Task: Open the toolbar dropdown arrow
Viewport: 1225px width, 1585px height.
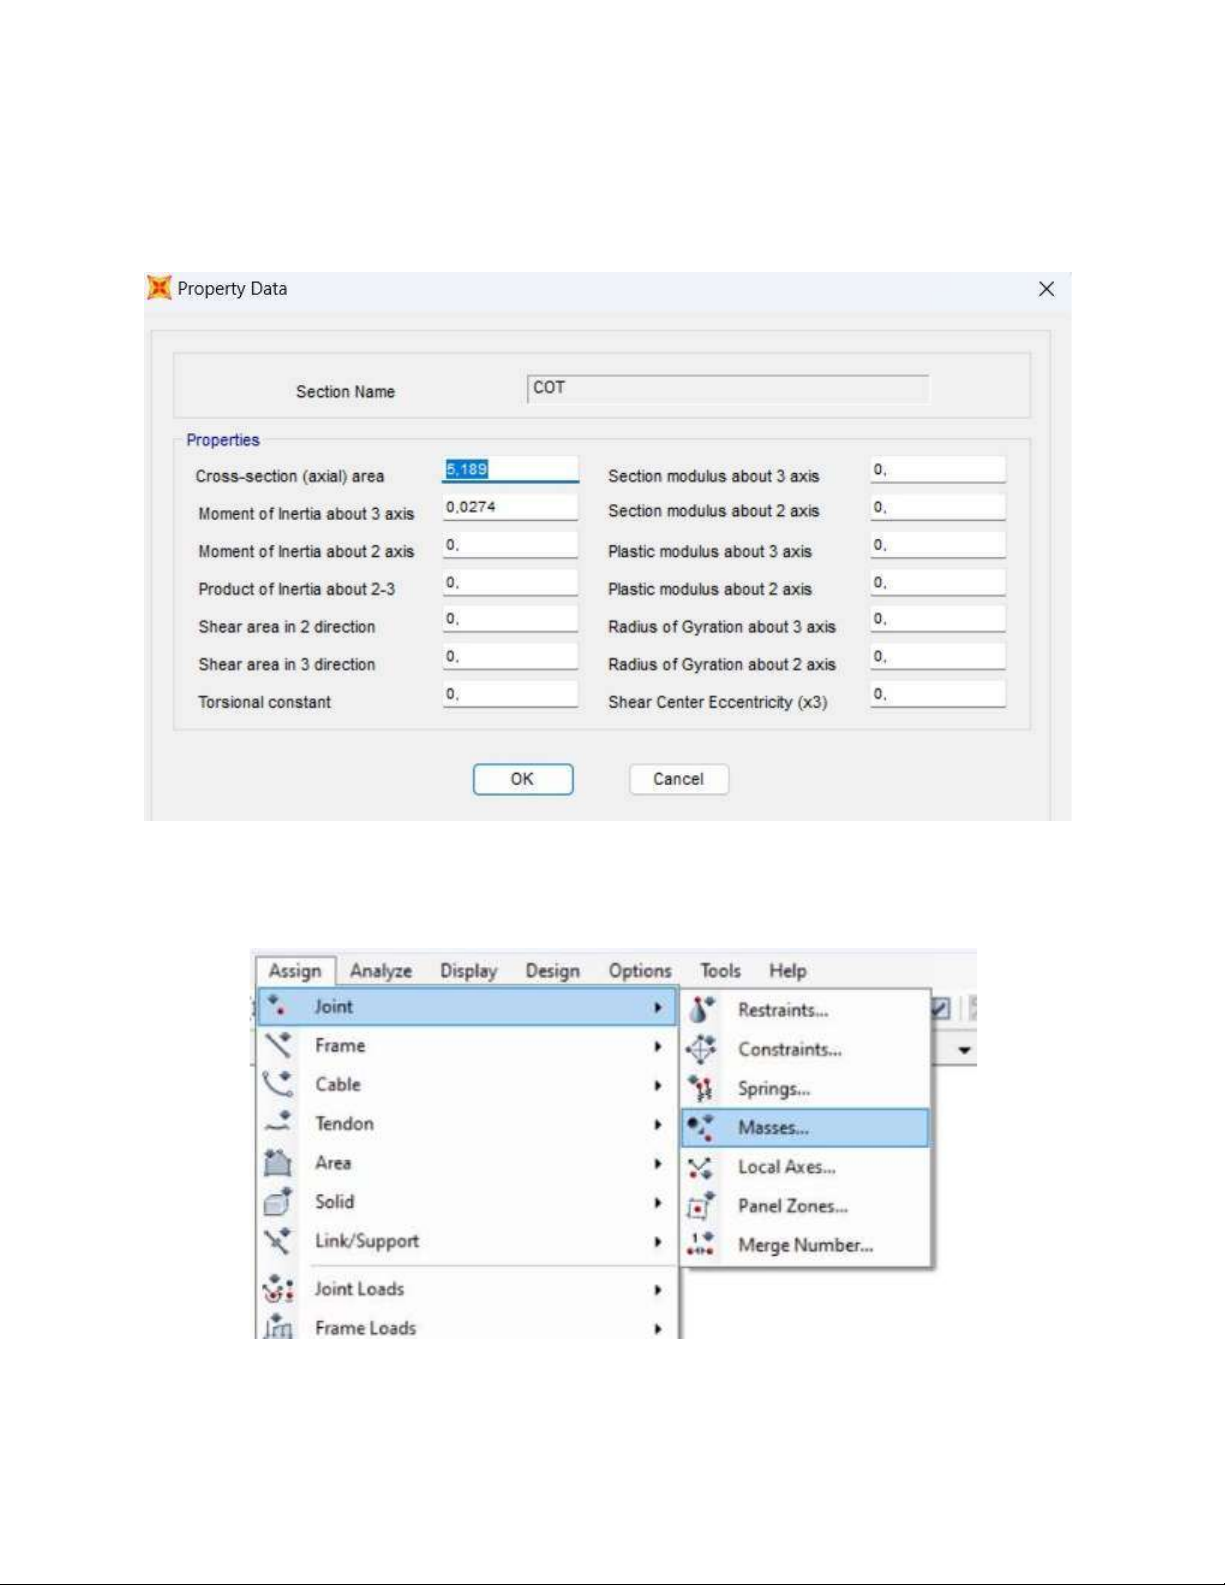Action: pyautogui.click(x=964, y=1050)
